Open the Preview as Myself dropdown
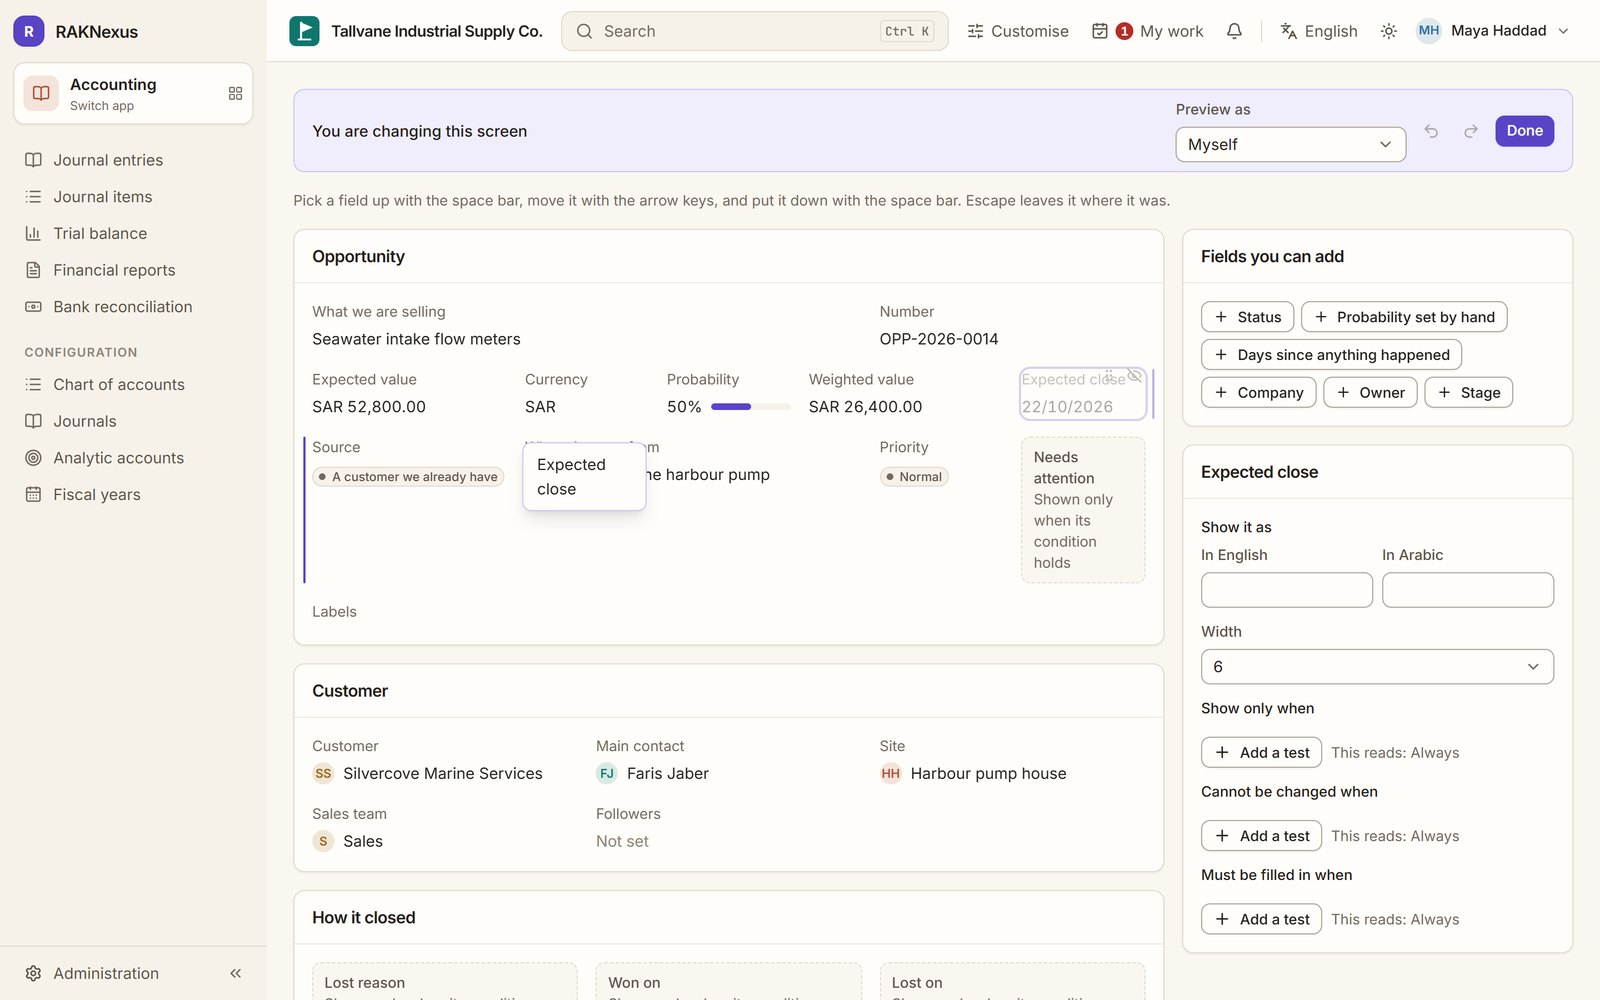Image resolution: width=1600 pixels, height=1000 pixels. pos(1290,144)
